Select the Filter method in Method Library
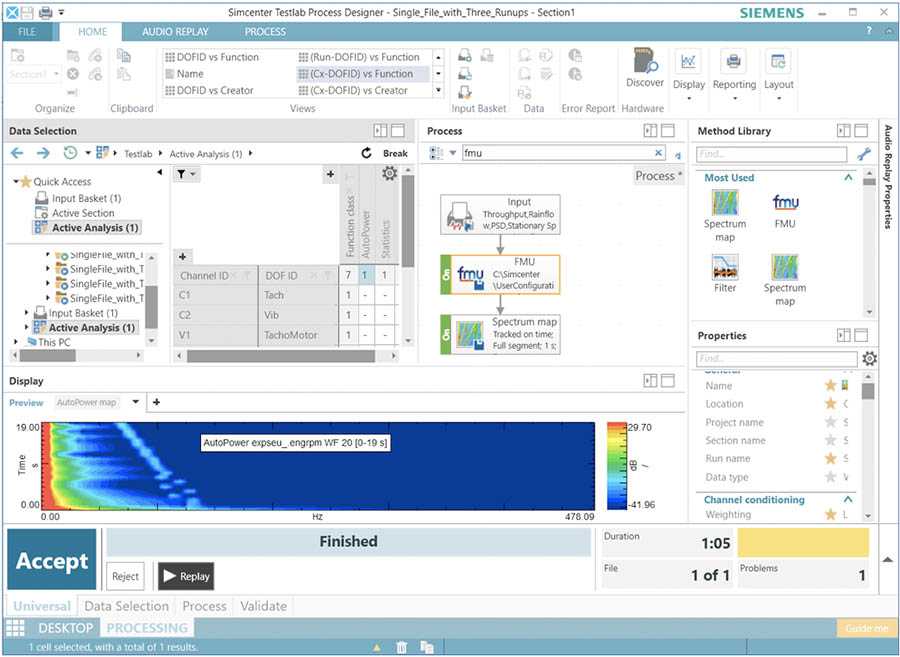 pyautogui.click(x=724, y=274)
